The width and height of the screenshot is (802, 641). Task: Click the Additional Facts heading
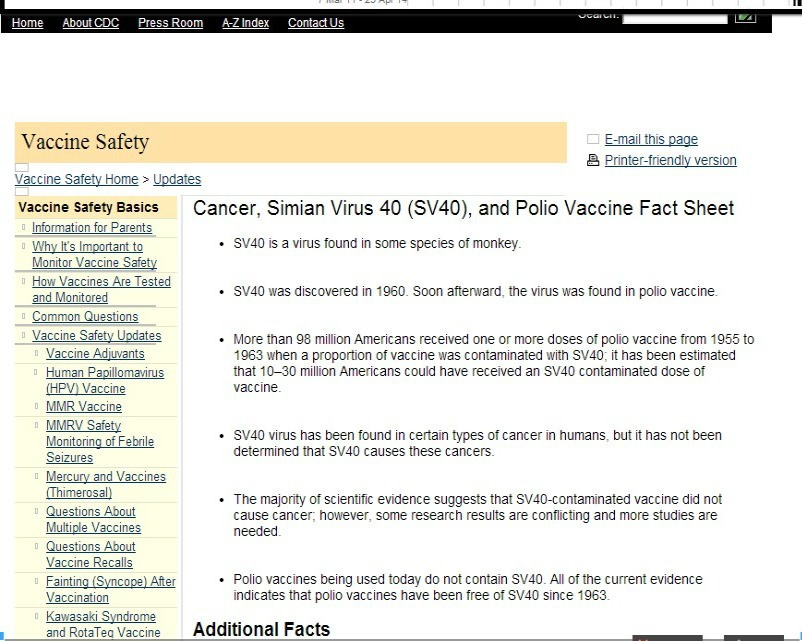261,629
